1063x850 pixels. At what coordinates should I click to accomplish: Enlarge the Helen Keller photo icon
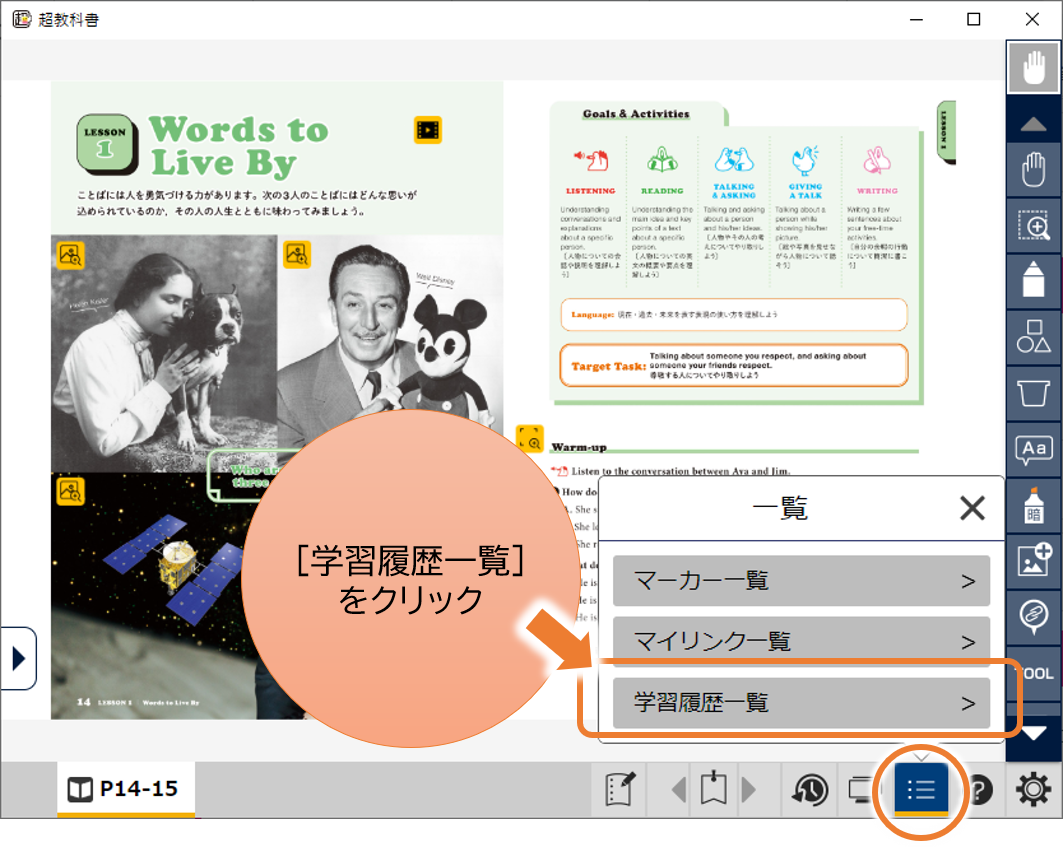71,255
